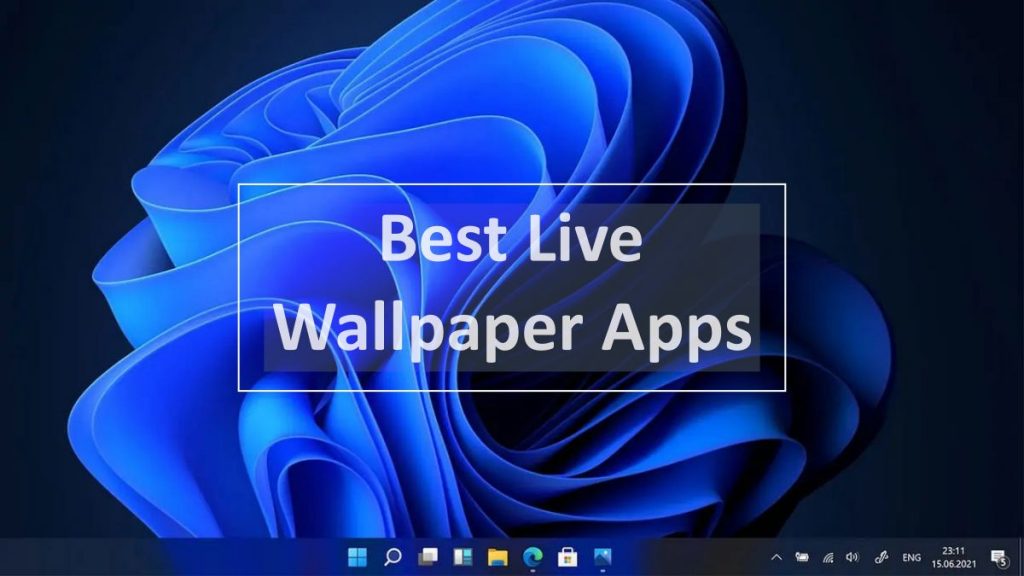
Task: Open the notification center icon
Action: pyautogui.click(x=999, y=558)
